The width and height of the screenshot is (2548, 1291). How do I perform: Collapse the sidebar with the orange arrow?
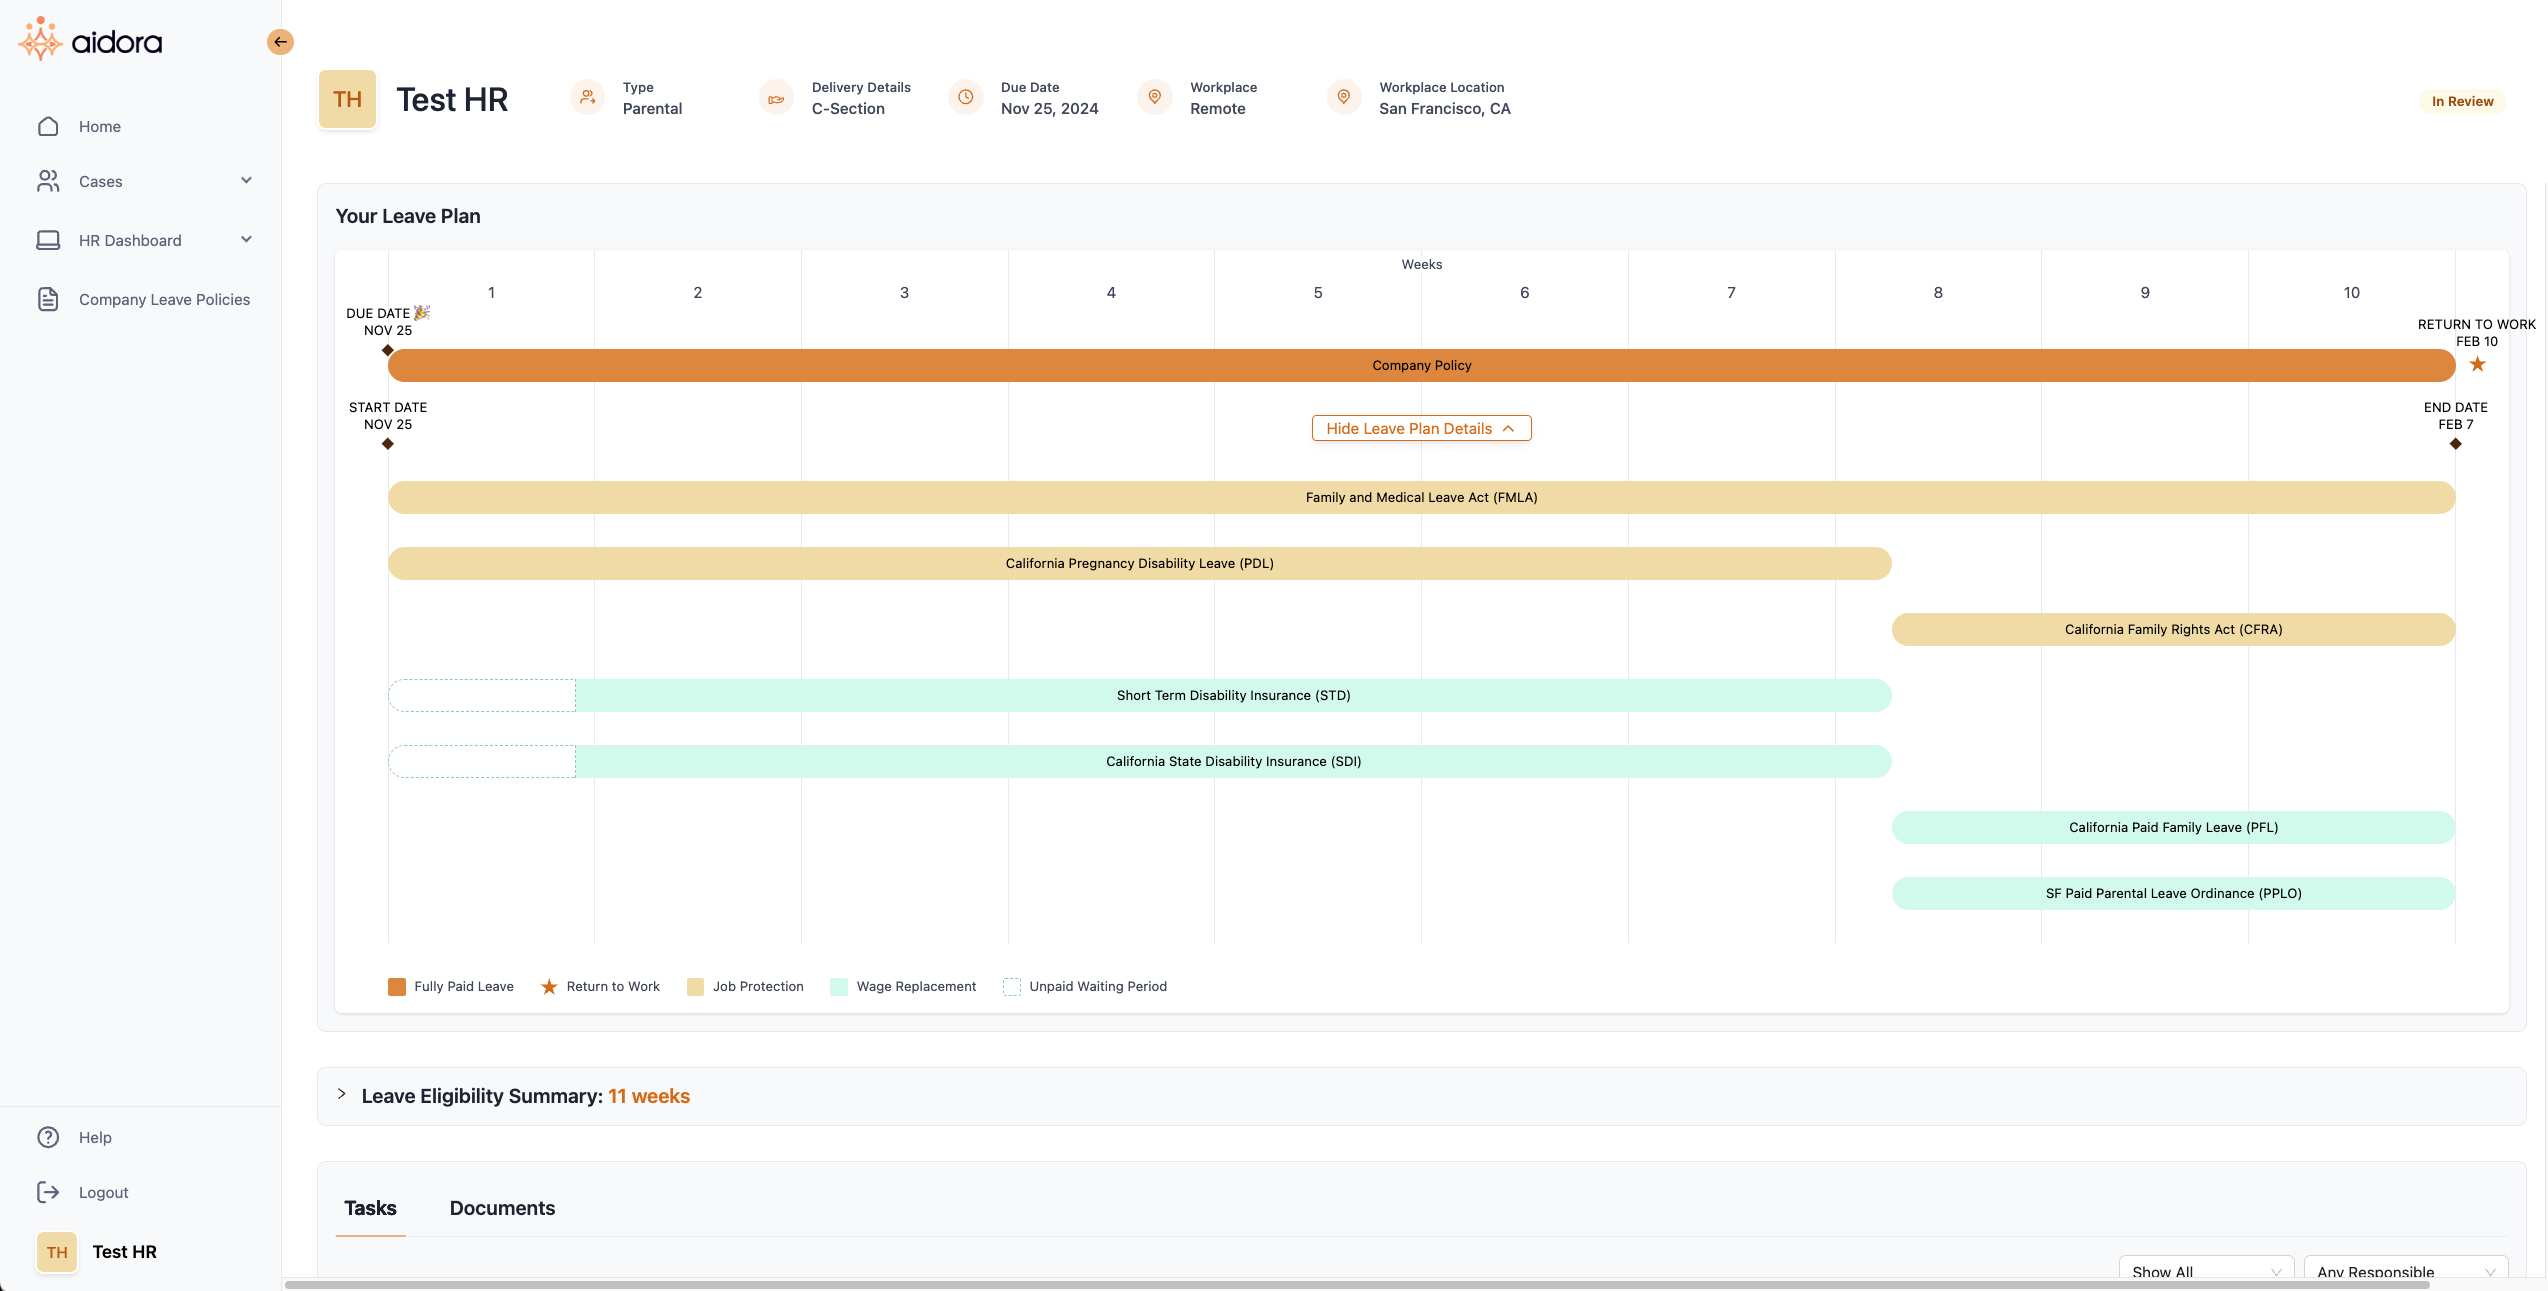(x=280, y=42)
